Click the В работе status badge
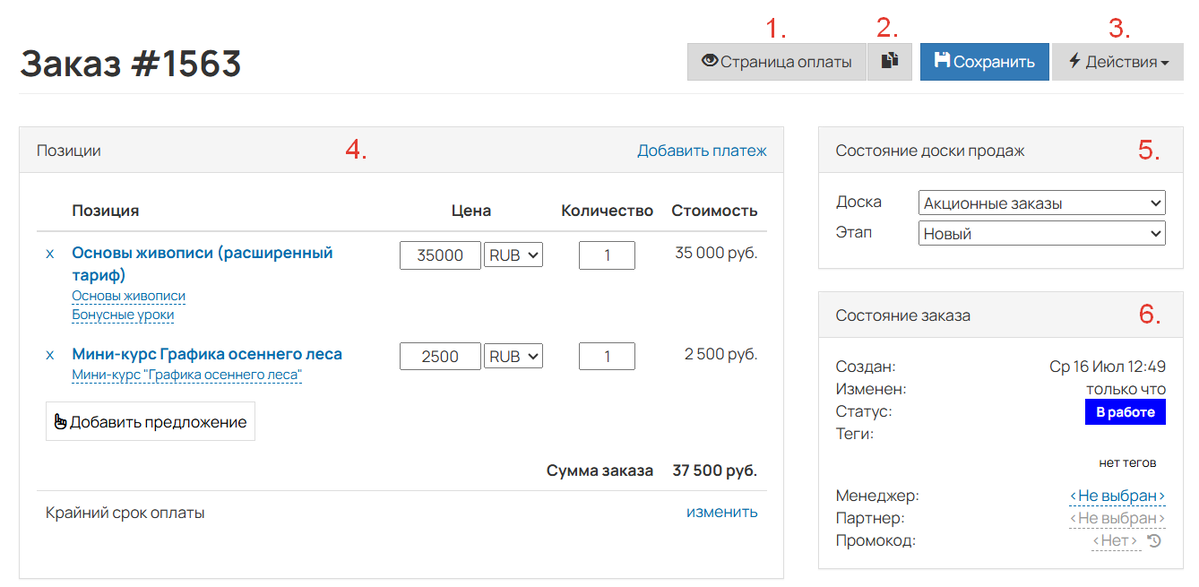 tap(1125, 412)
